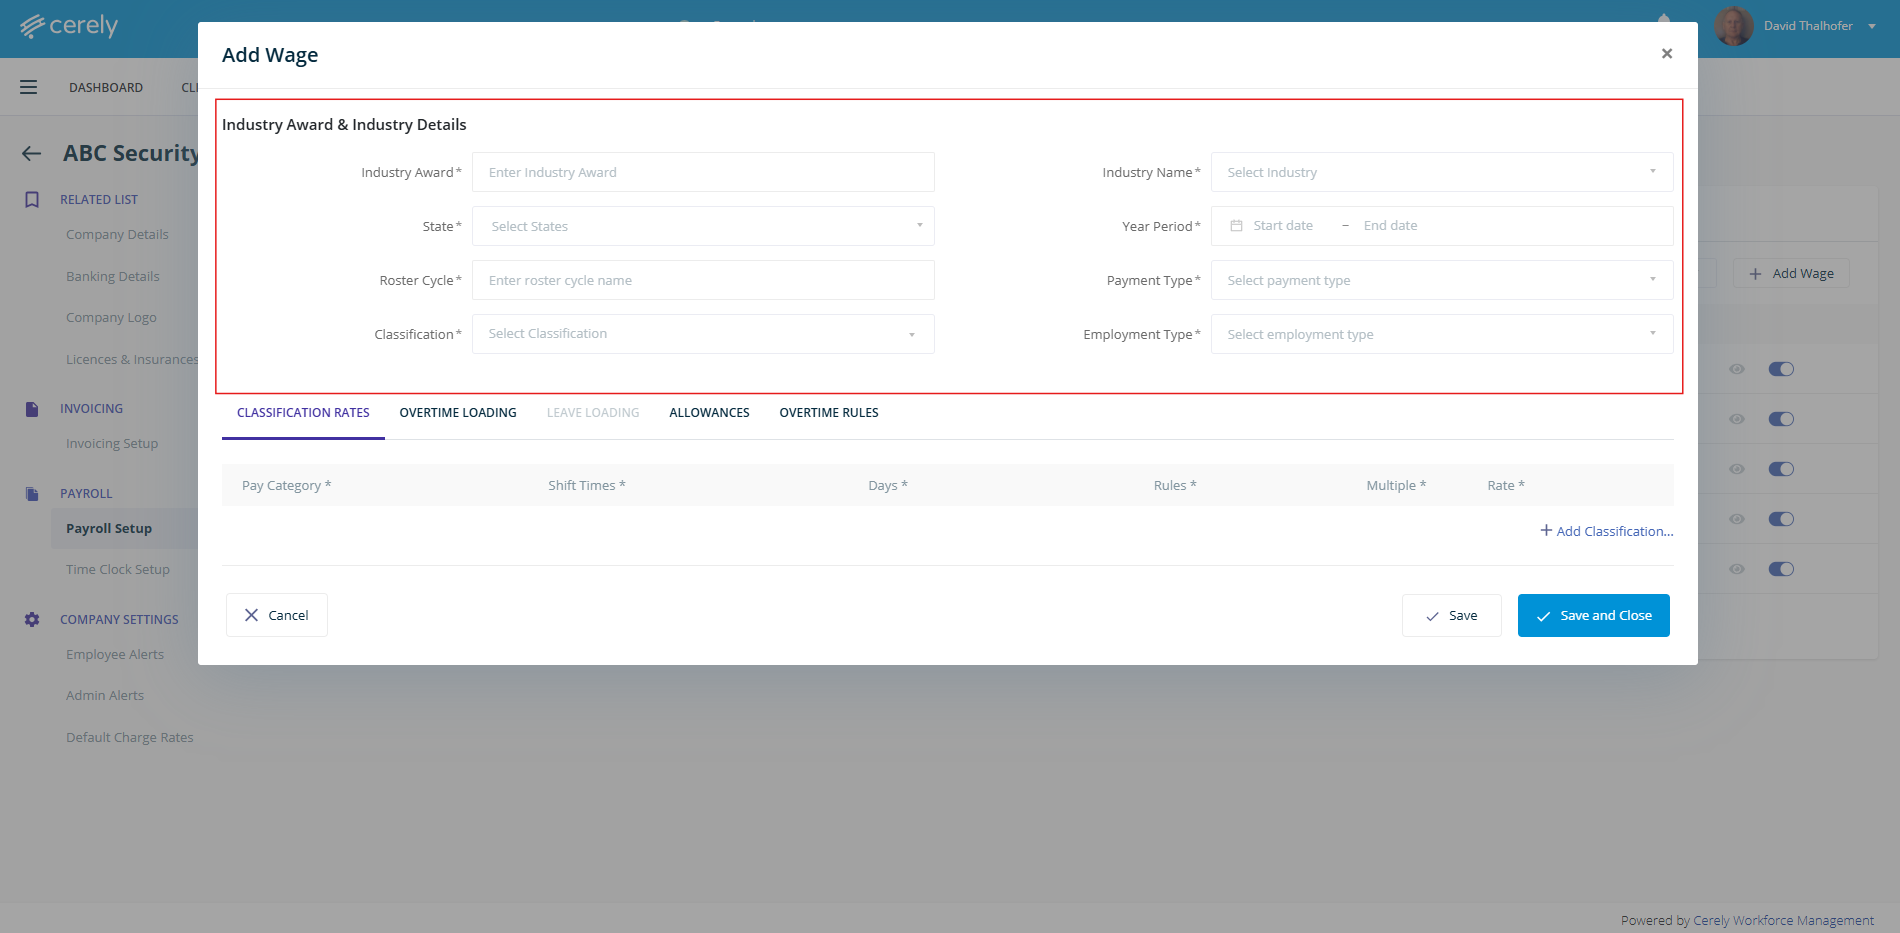Image resolution: width=1900 pixels, height=933 pixels.
Task: Switch to the Overtime Loading tab
Action: (458, 413)
